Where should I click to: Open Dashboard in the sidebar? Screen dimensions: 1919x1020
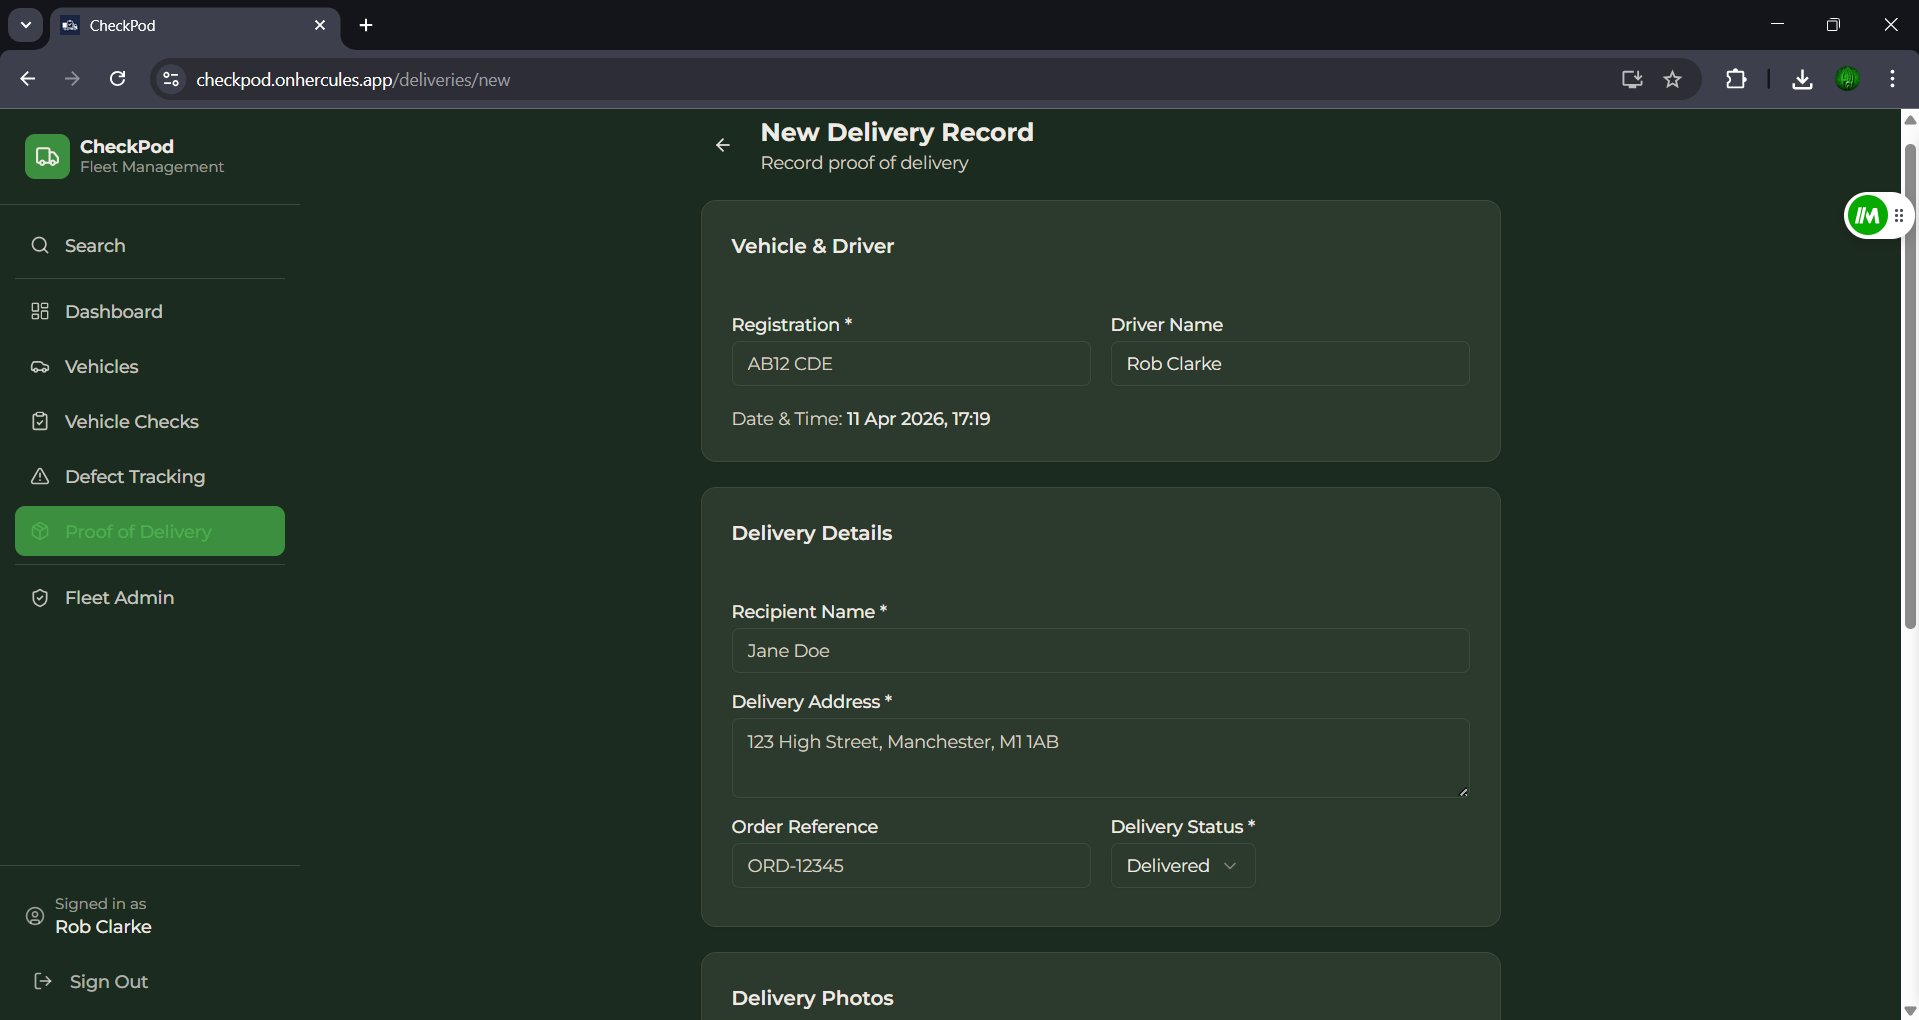point(113,312)
